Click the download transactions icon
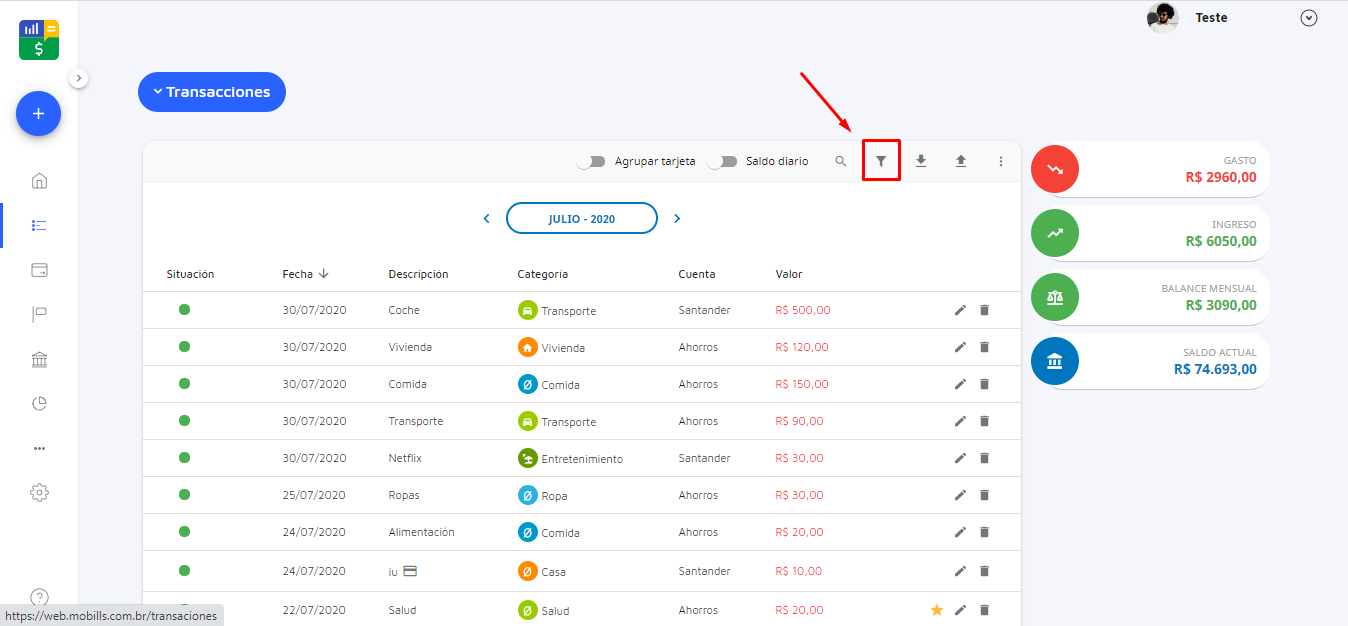The height and width of the screenshot is (626, 1348). click(921, 161)
